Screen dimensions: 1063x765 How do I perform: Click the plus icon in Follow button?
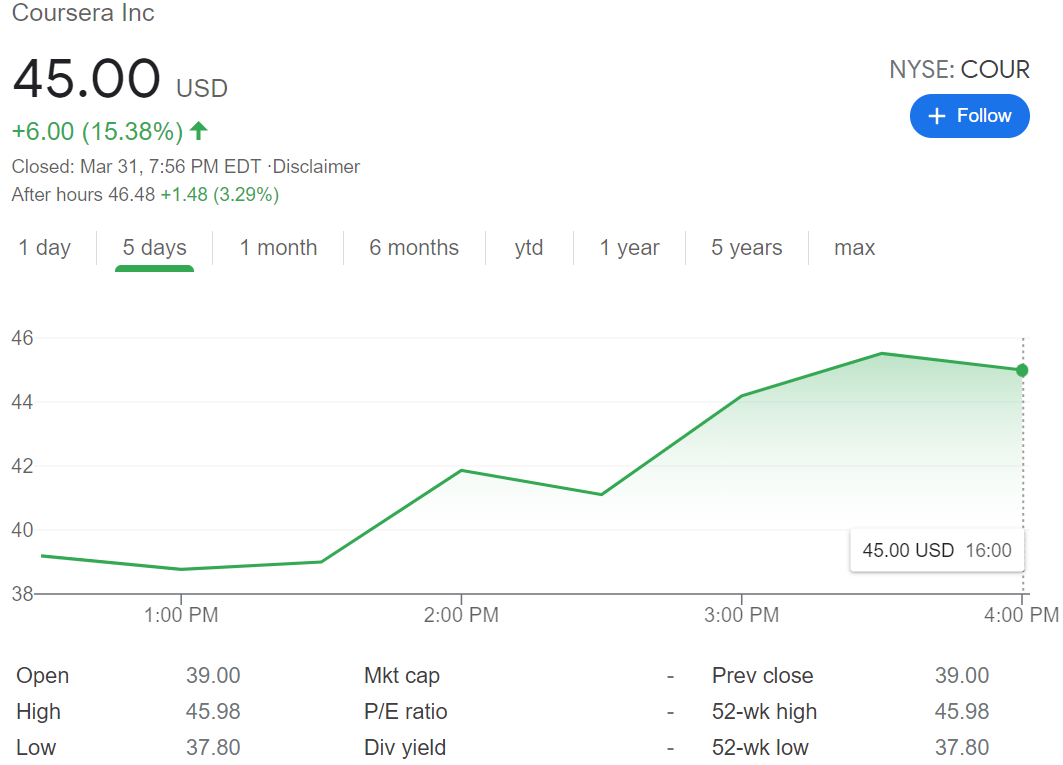pyautogui.click(x=936, y=116)
